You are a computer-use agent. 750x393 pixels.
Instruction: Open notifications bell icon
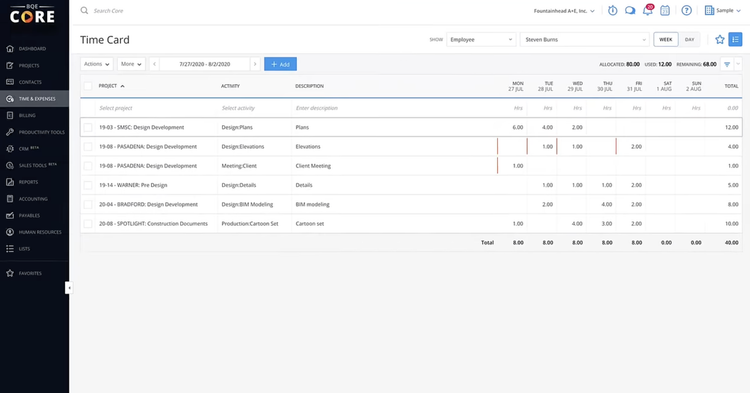click(x=648, y=10)
